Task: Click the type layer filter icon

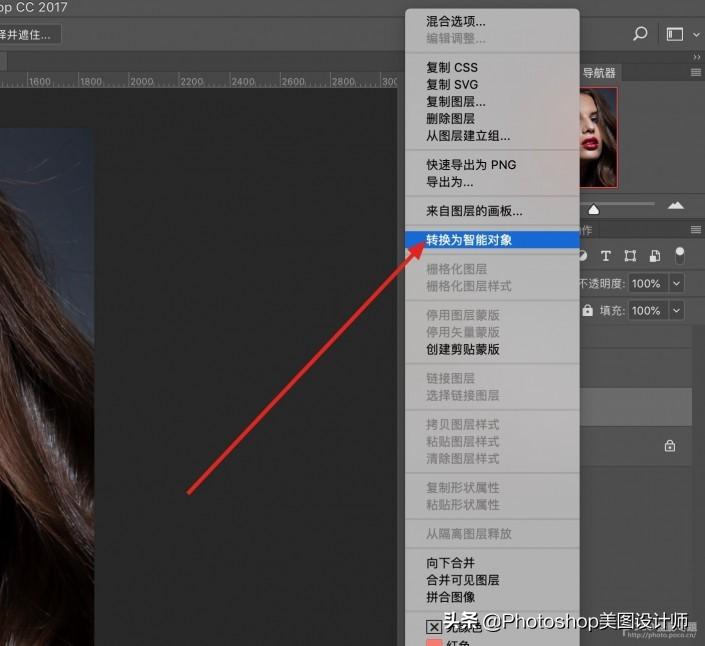Action: (x=605, y=256)
